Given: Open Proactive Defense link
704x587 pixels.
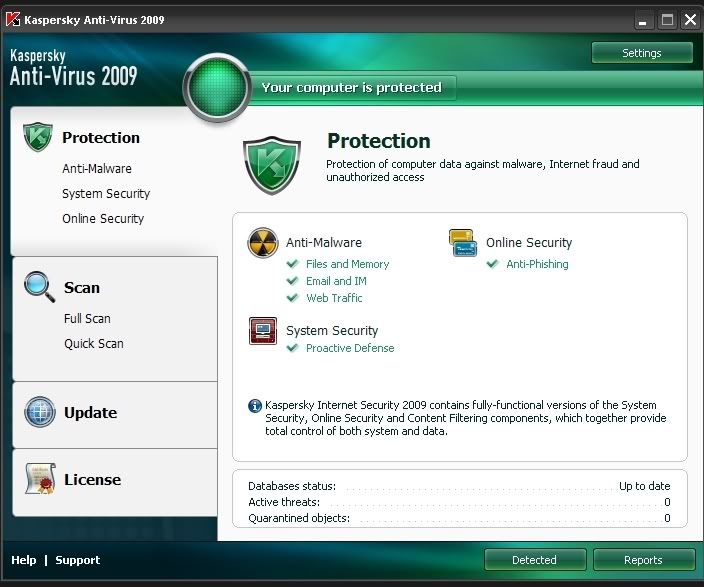Looking at the screenshot, I should click(x=350, y=348).
